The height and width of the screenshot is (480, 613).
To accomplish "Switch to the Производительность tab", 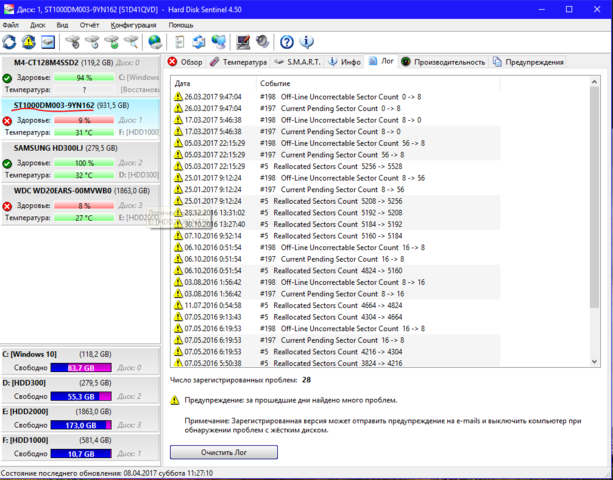I will pos(443,62).
